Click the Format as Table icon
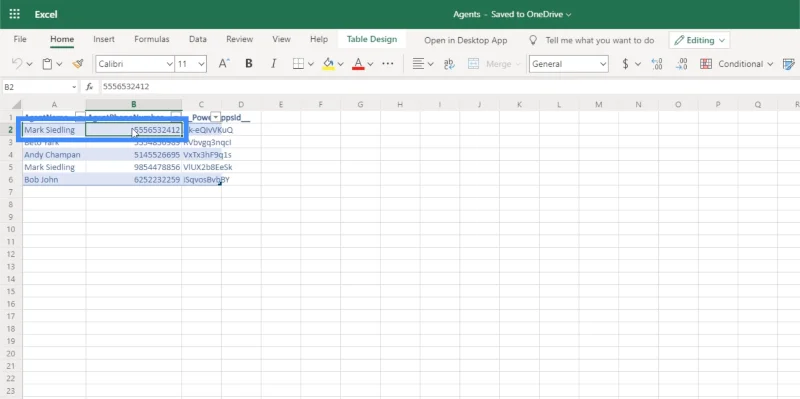This screenshot has height=399, width=800. [789, 64]
